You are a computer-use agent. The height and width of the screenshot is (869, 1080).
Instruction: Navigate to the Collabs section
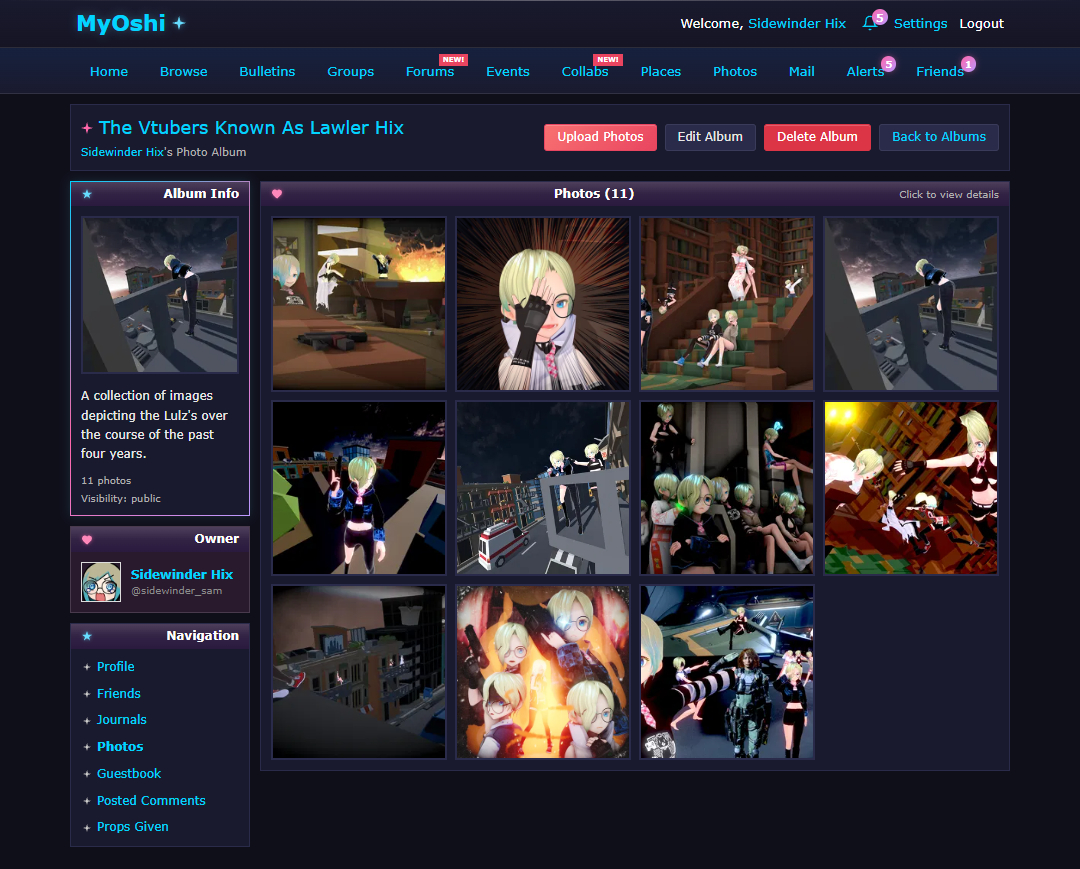click(x=585, y=72)
